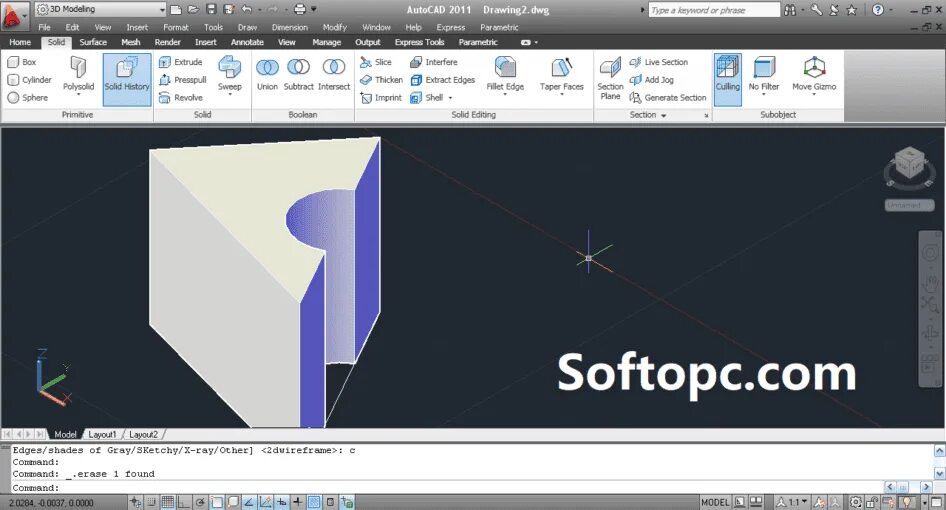
Task: Click the MODEL space button
Action: click(715, 502)
